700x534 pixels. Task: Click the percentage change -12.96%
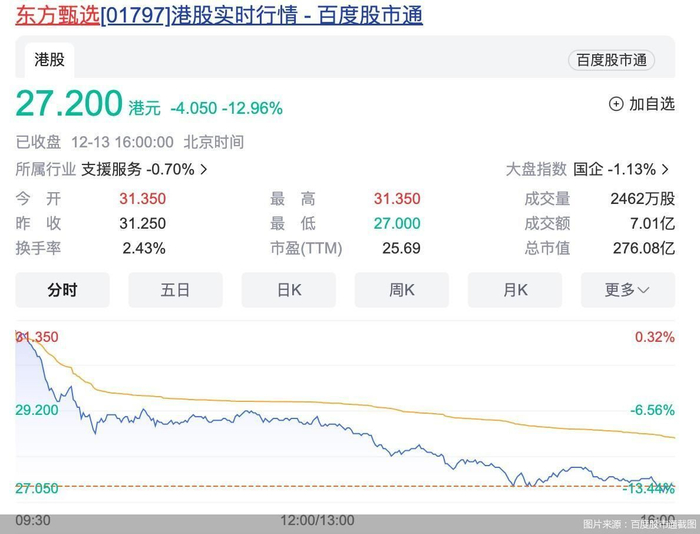click(x=252, y=108)
